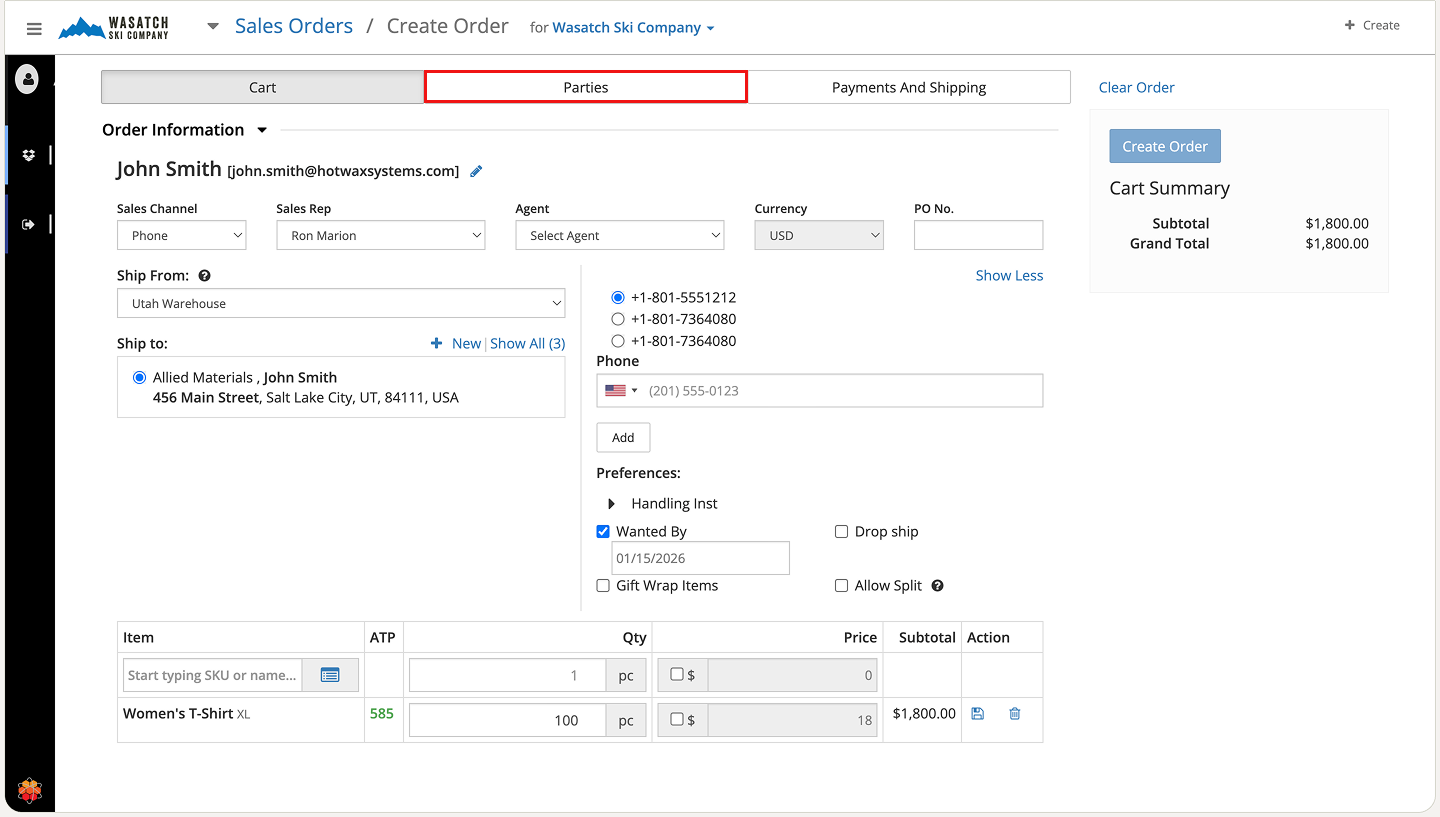Select the second phone number +1-801-7364080

[617, 319]
